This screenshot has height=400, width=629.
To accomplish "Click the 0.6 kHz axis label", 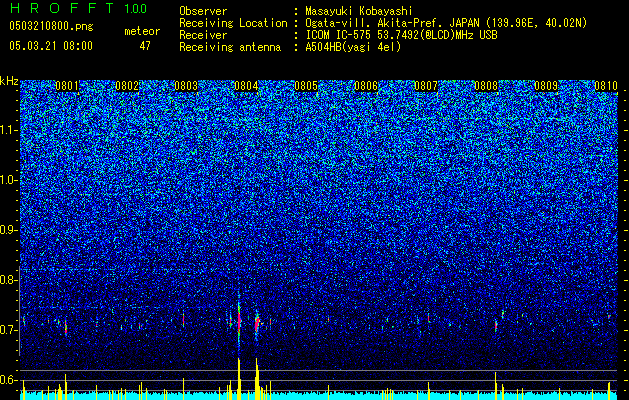I will coord(9,380).
